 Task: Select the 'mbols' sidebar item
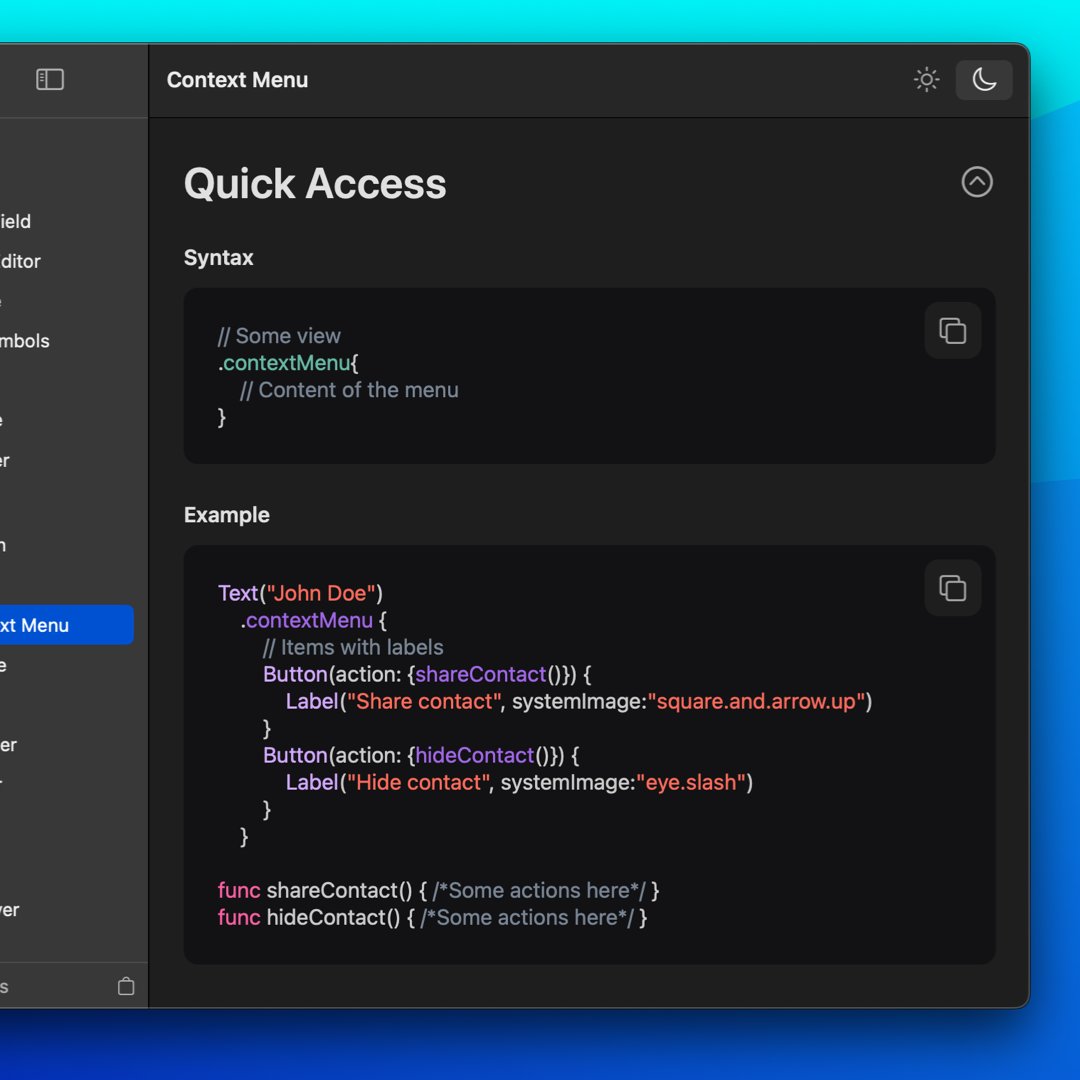pyautogui.click(x=25, y=341)
